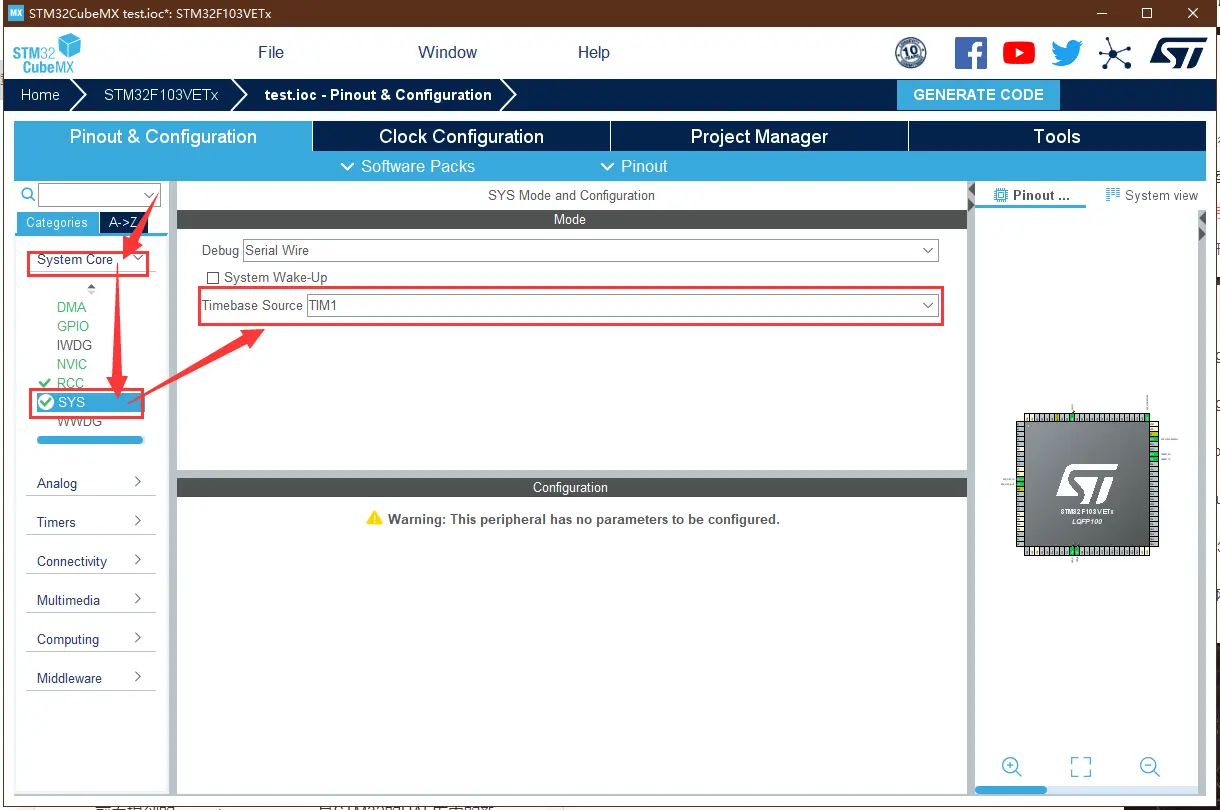Click the STM32F103VETx breadcrumb
The image size is (1220, 810).
click(x=159, y=95)
